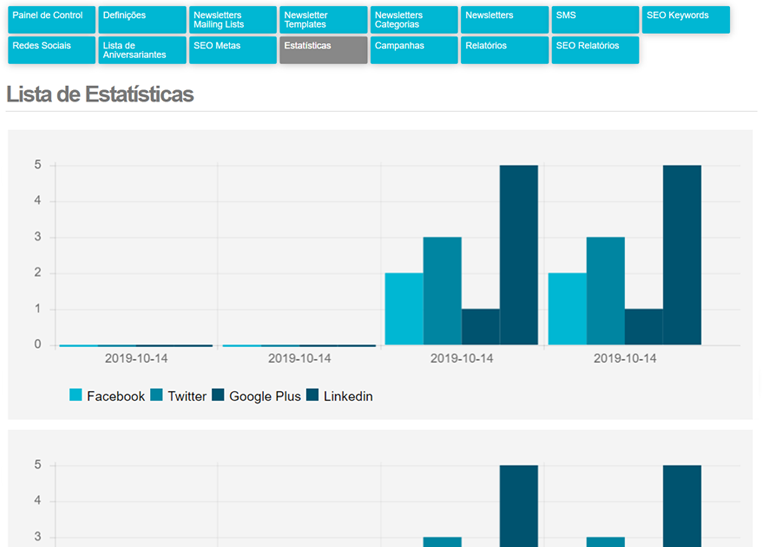This screenshot has height=547, width=763.
Task: Toggle the Twitter legend color swatch
Action: pos(156,395)
